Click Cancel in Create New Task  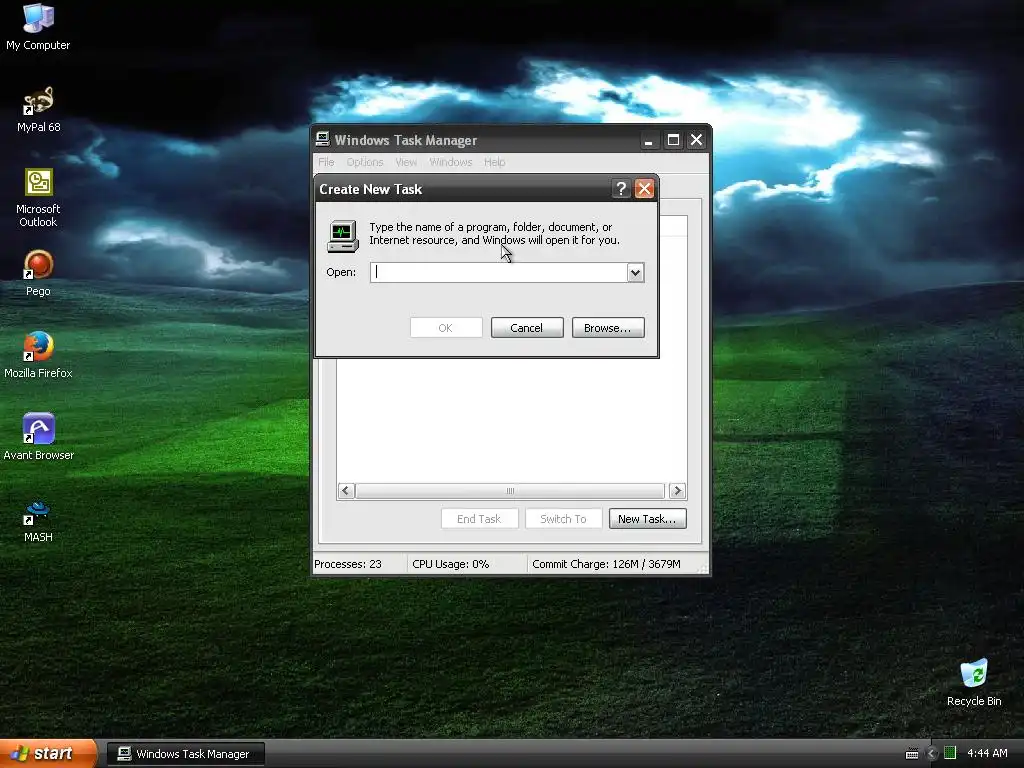[x=526, y=328]
